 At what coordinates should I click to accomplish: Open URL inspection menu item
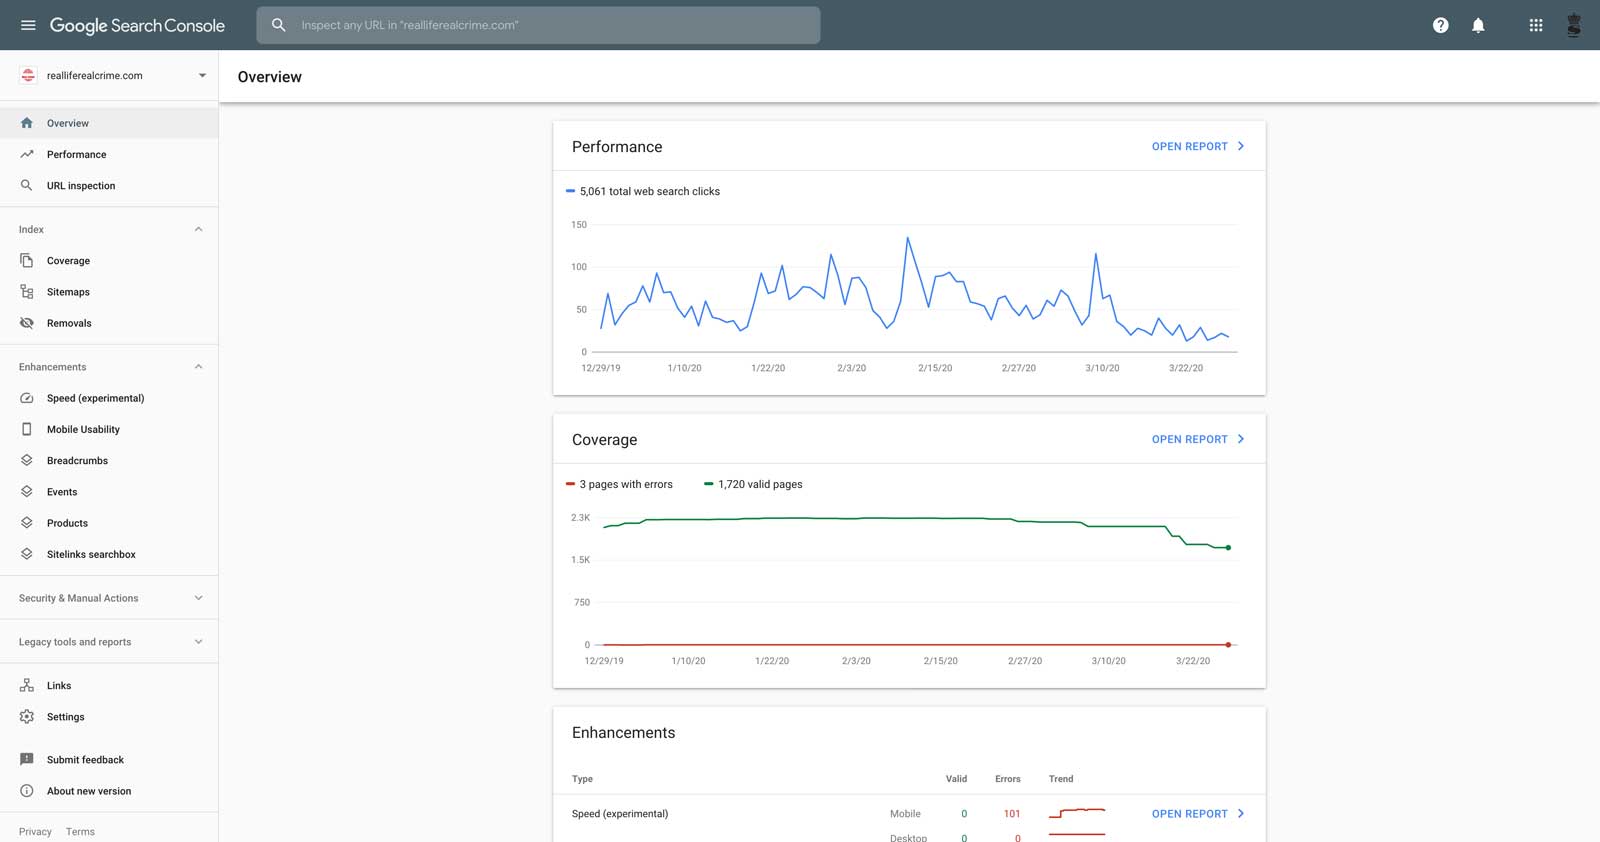pos(109,185)
